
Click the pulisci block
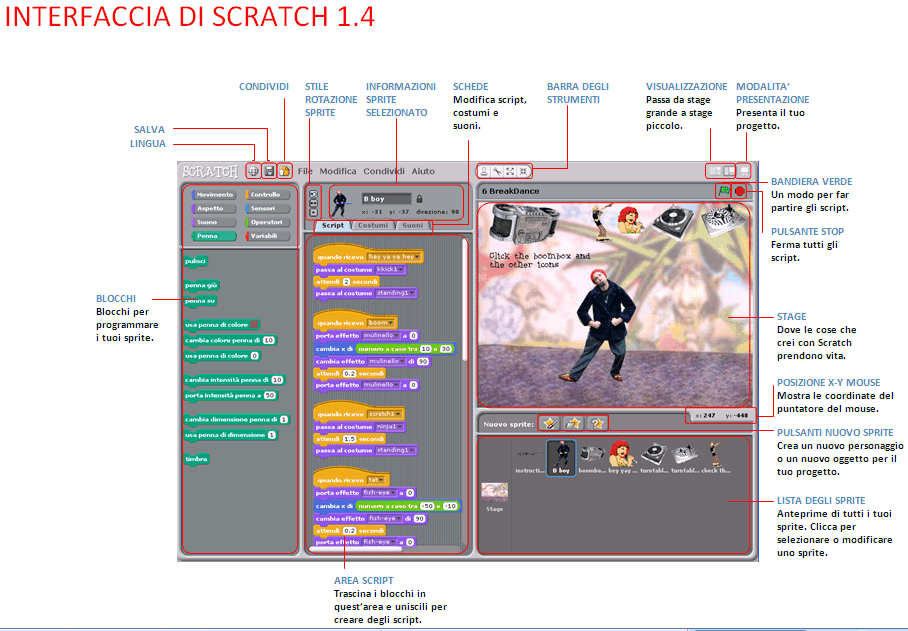(x=195, y=261)
